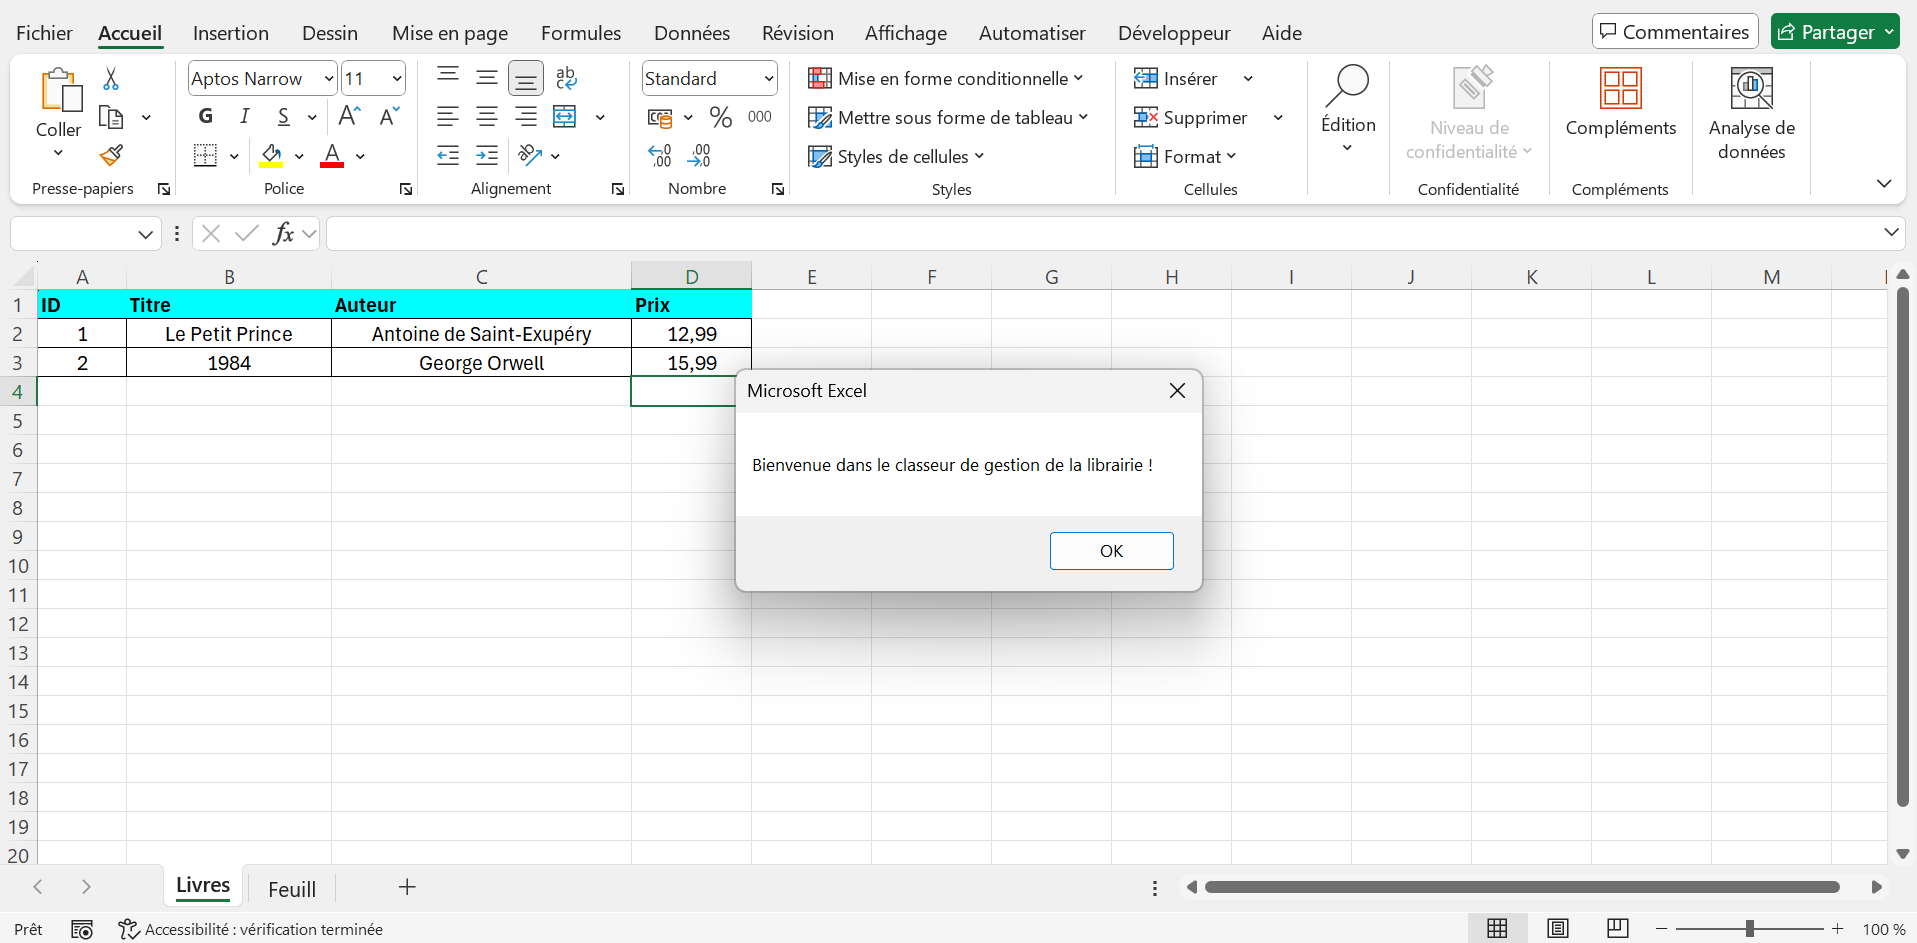Click OK in the dialog
1917x943 pixels.
pos(1112,551)
